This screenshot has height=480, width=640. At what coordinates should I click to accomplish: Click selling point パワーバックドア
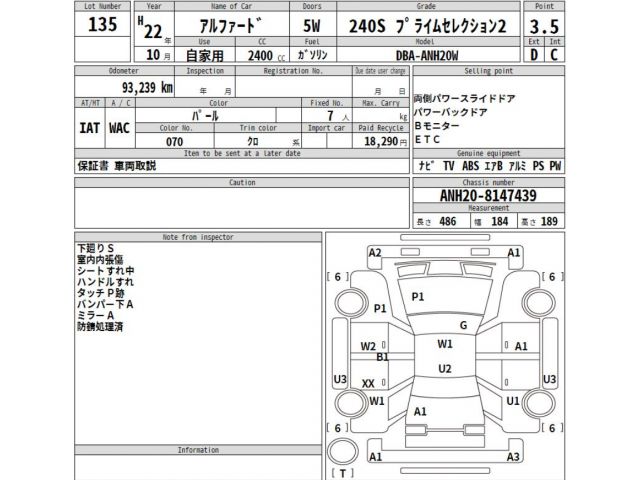450,112
